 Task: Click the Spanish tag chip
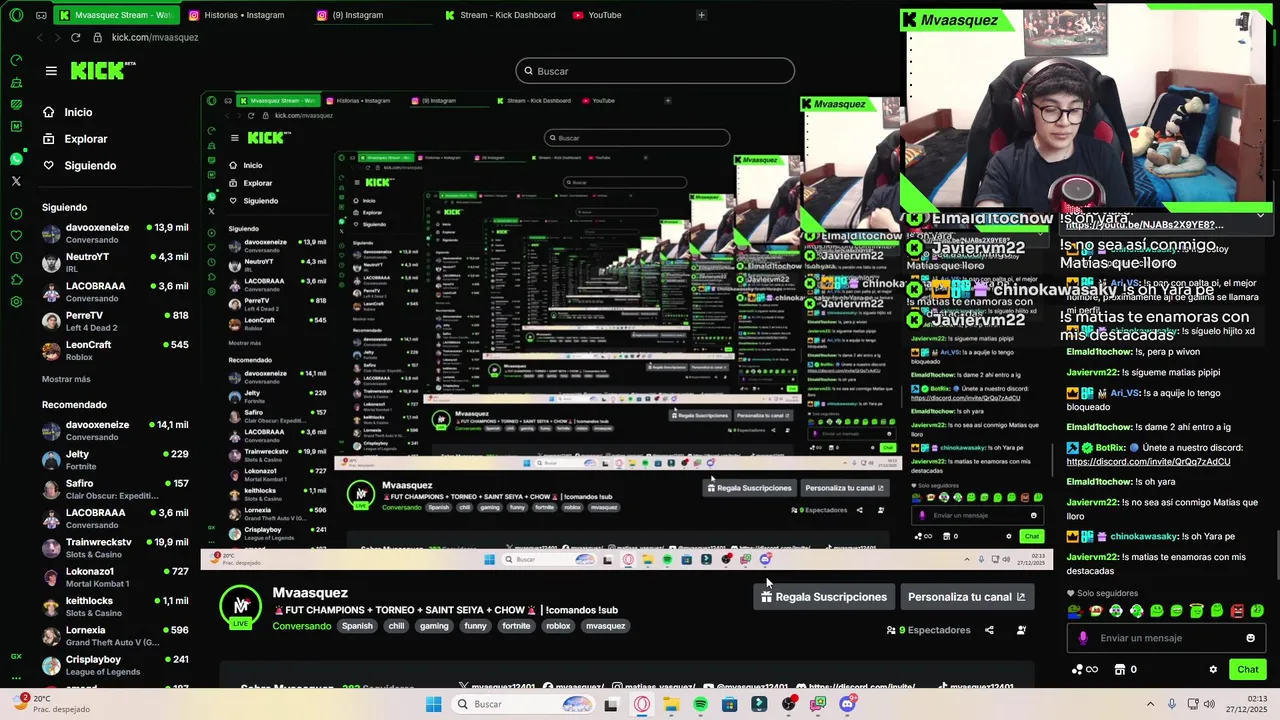point(357,626)
